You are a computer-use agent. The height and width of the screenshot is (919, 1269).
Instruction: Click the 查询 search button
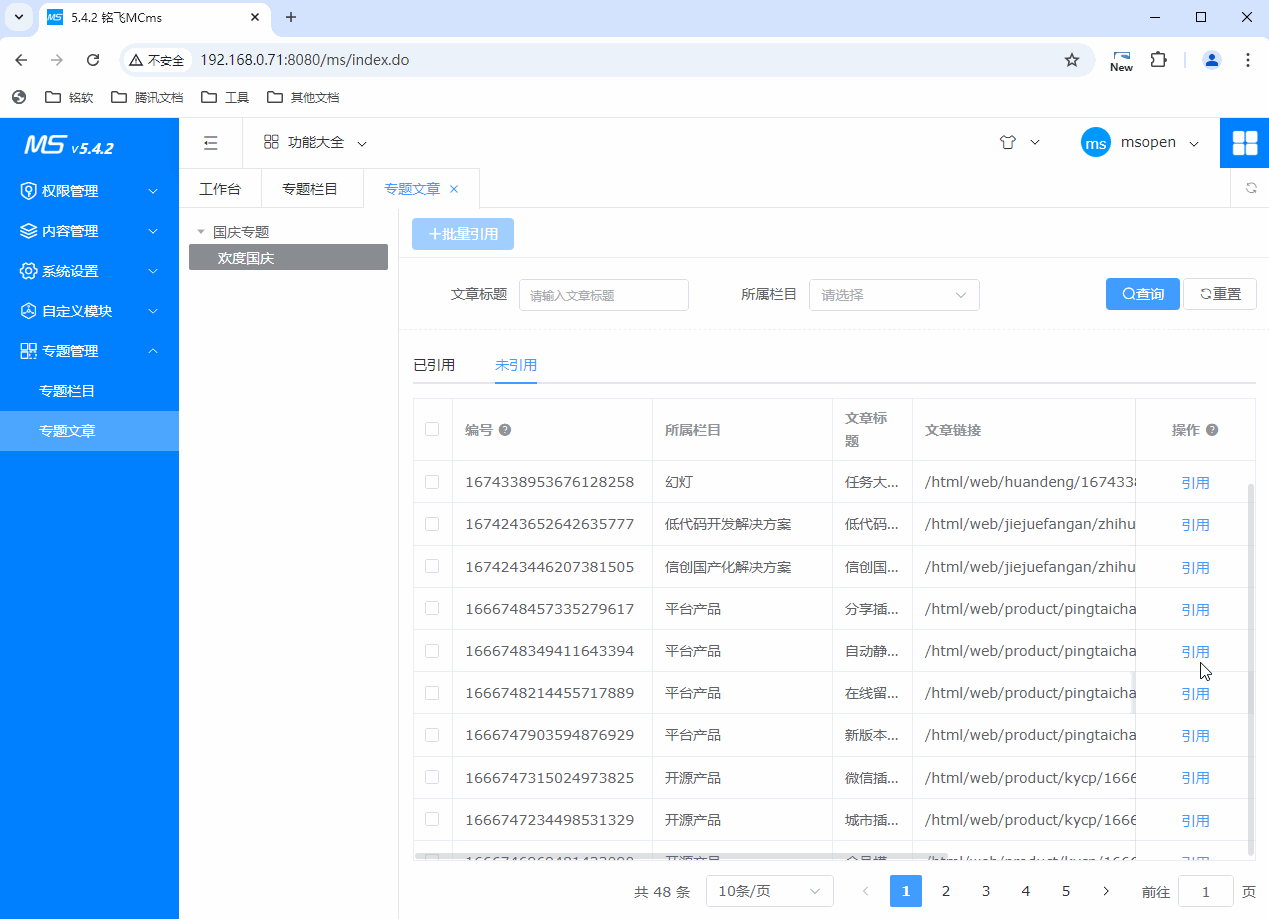[x=1142, y=294]
